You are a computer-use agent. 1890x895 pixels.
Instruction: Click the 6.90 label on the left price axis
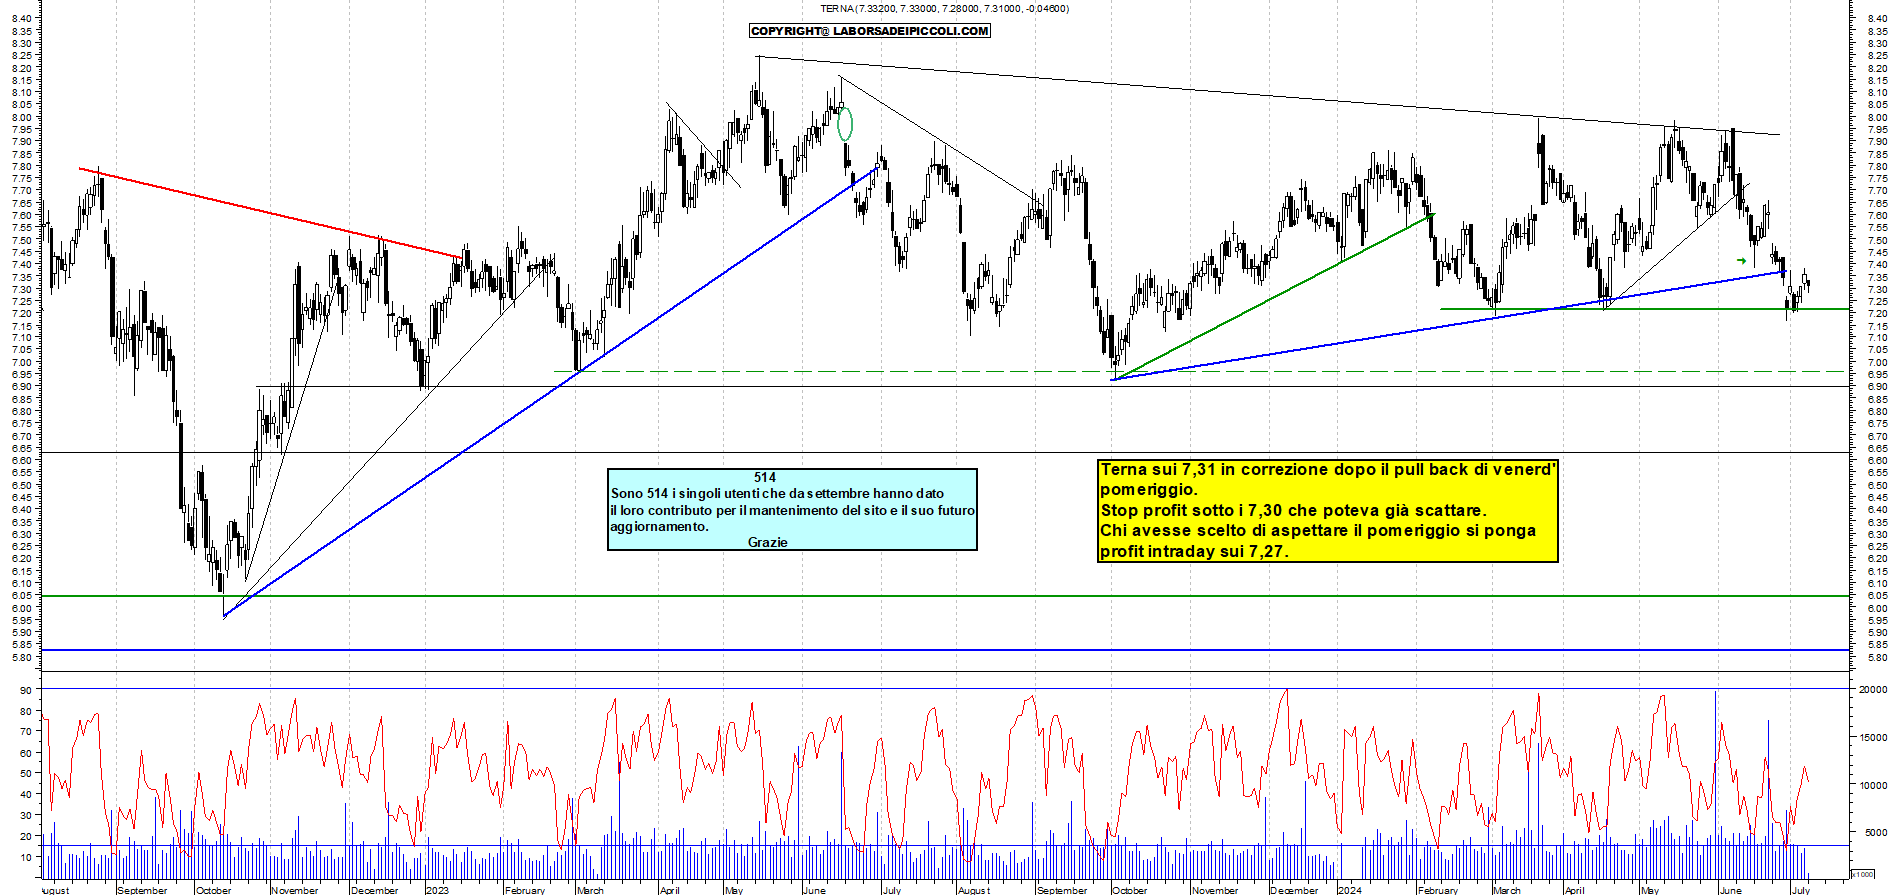pos(22,386)
